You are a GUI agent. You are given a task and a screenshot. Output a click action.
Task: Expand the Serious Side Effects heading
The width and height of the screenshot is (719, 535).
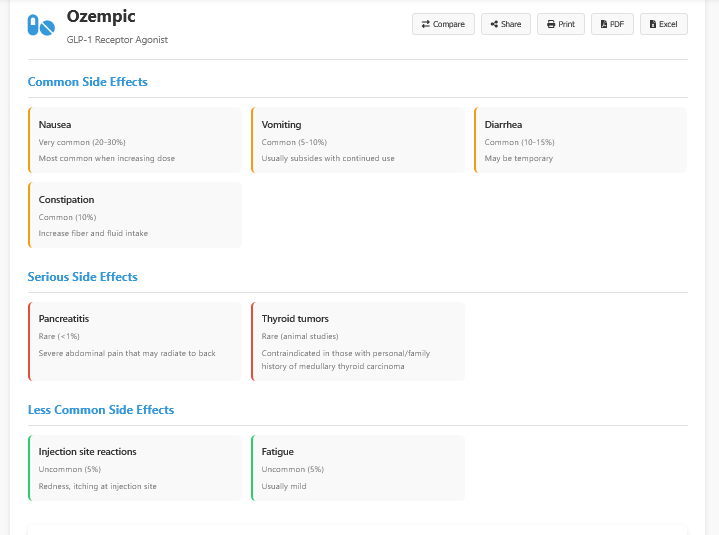tap(83, 277)
